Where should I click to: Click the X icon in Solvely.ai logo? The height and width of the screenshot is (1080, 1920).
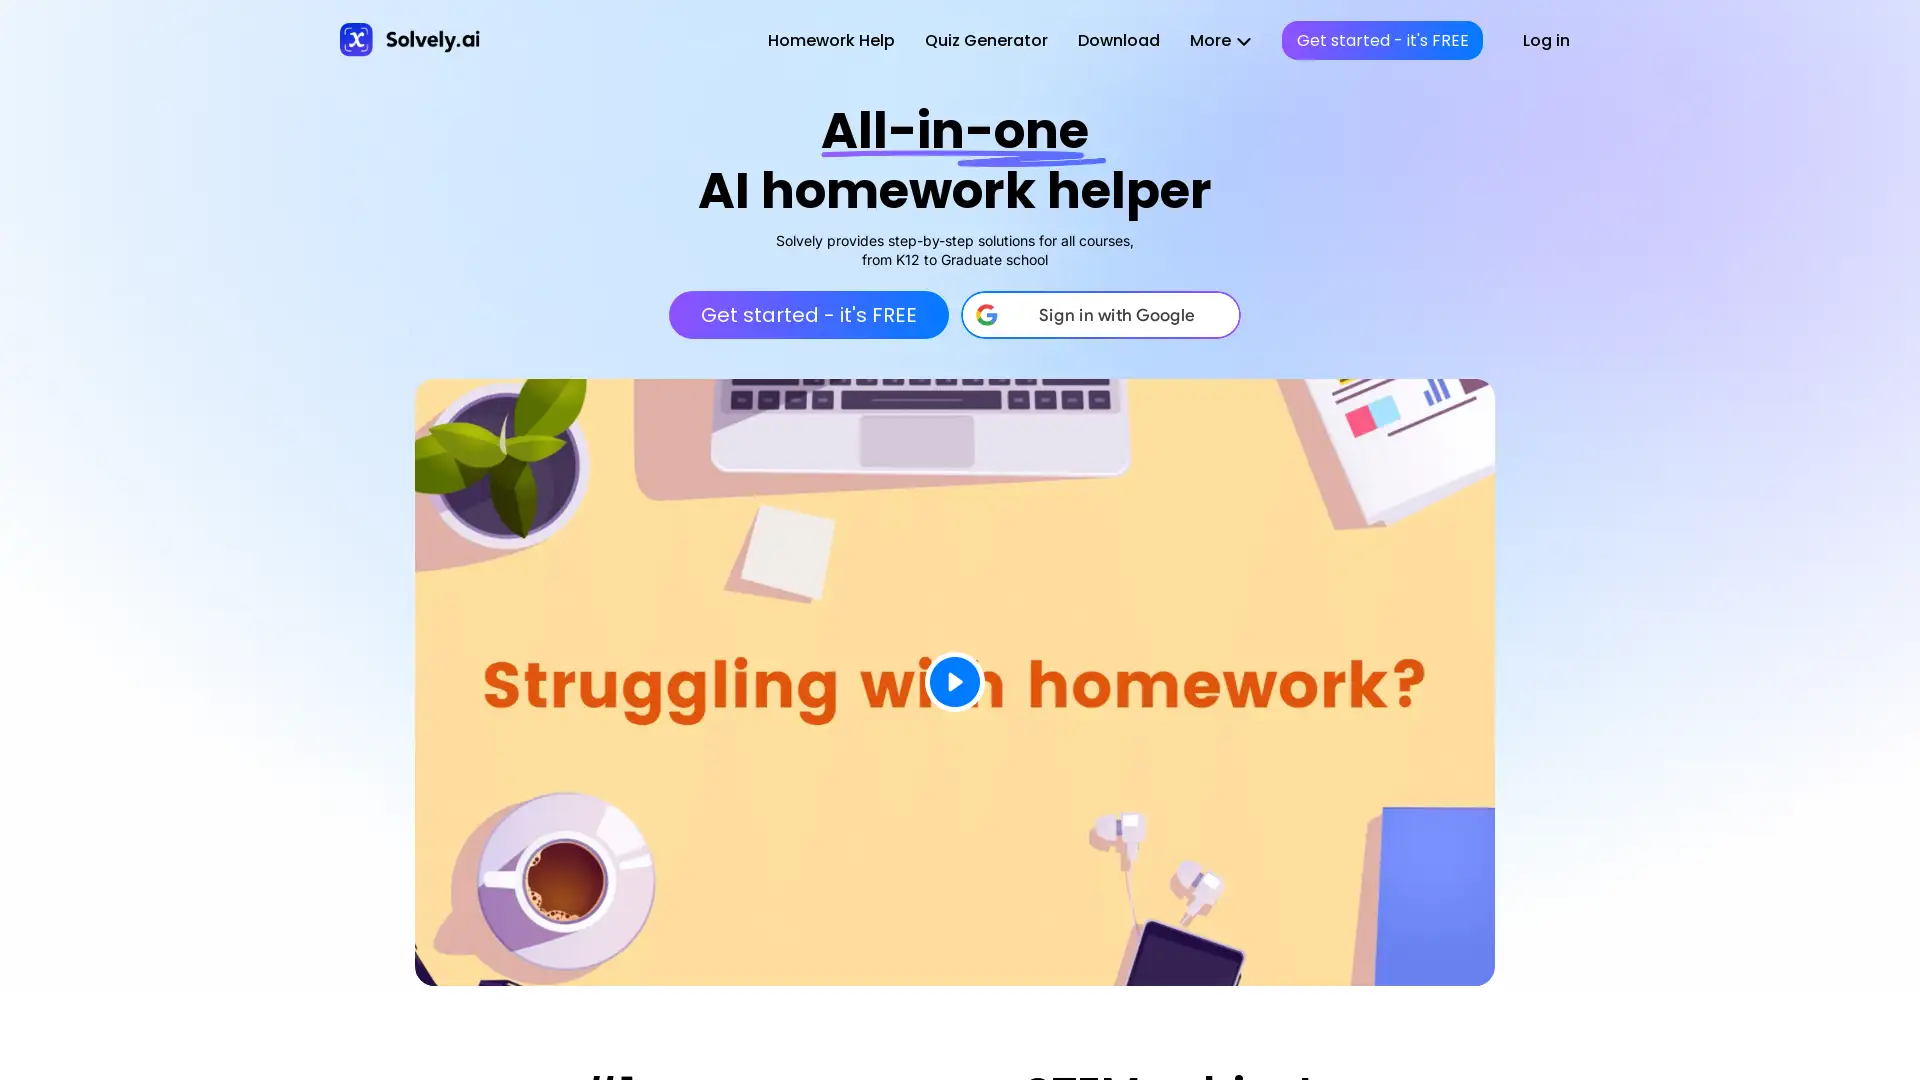356,40
